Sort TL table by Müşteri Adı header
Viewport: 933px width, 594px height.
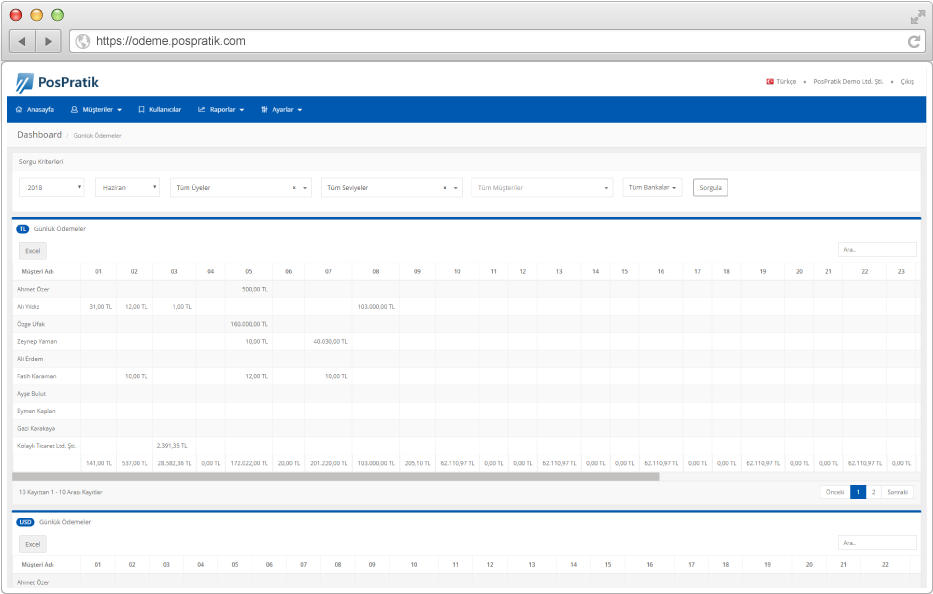click(37, 271)
